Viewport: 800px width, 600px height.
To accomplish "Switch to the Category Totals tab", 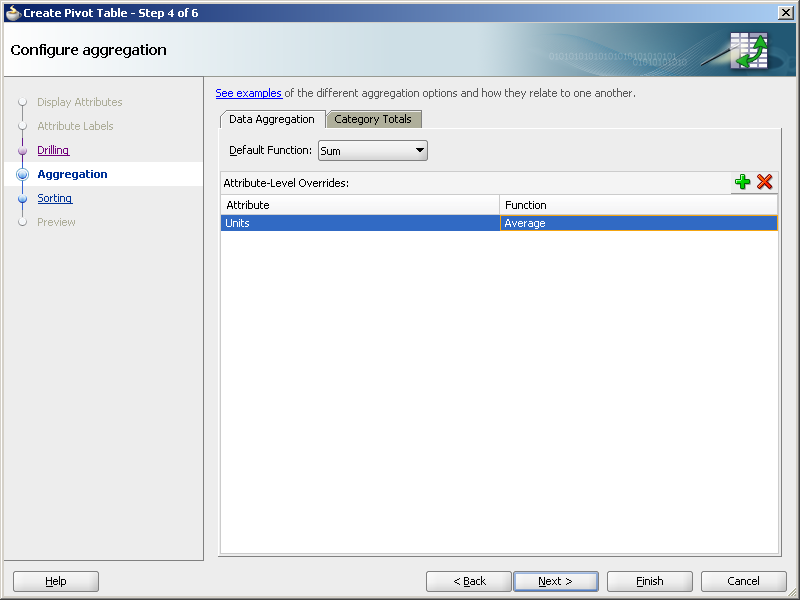I will tap(373, 119).
